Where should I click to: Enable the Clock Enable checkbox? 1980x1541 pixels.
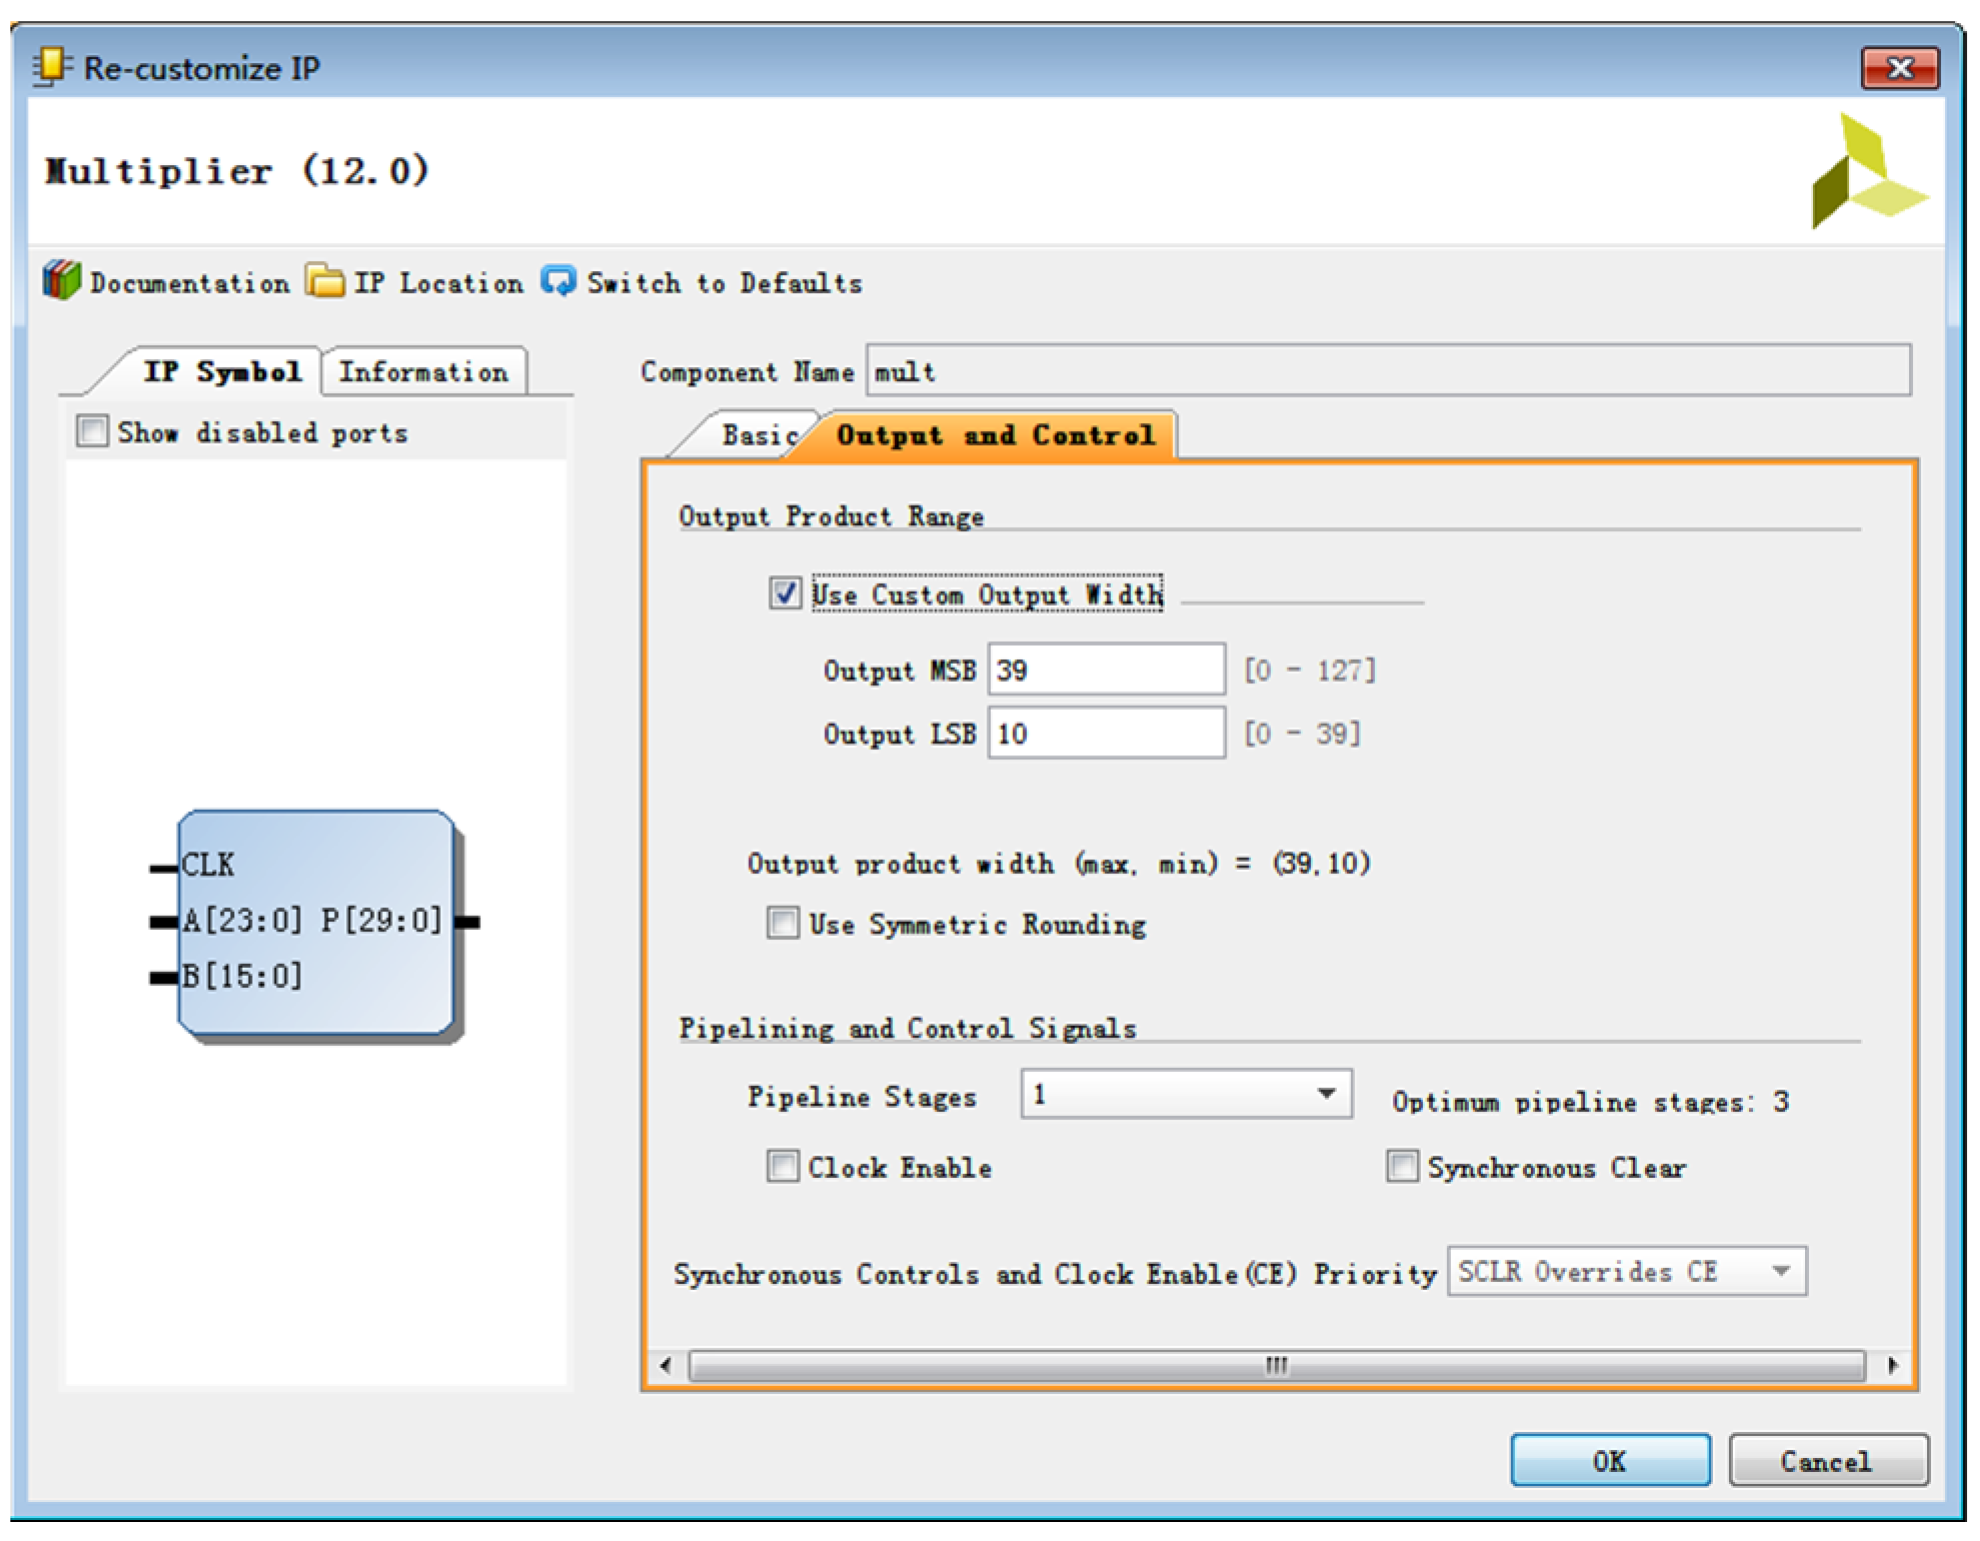(783, 1166)
